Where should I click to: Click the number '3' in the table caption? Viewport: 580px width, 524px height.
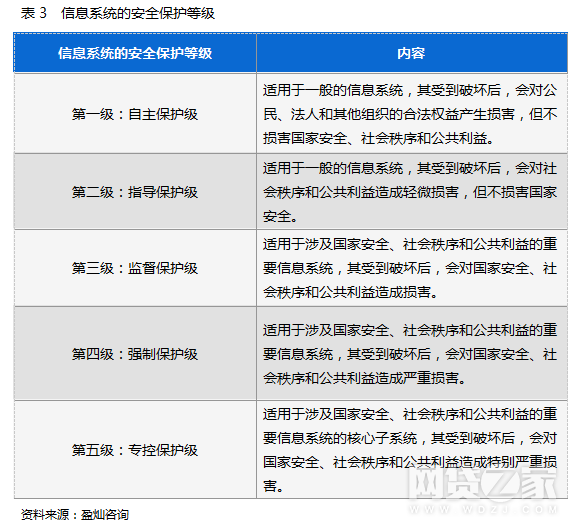coord(43,13)
